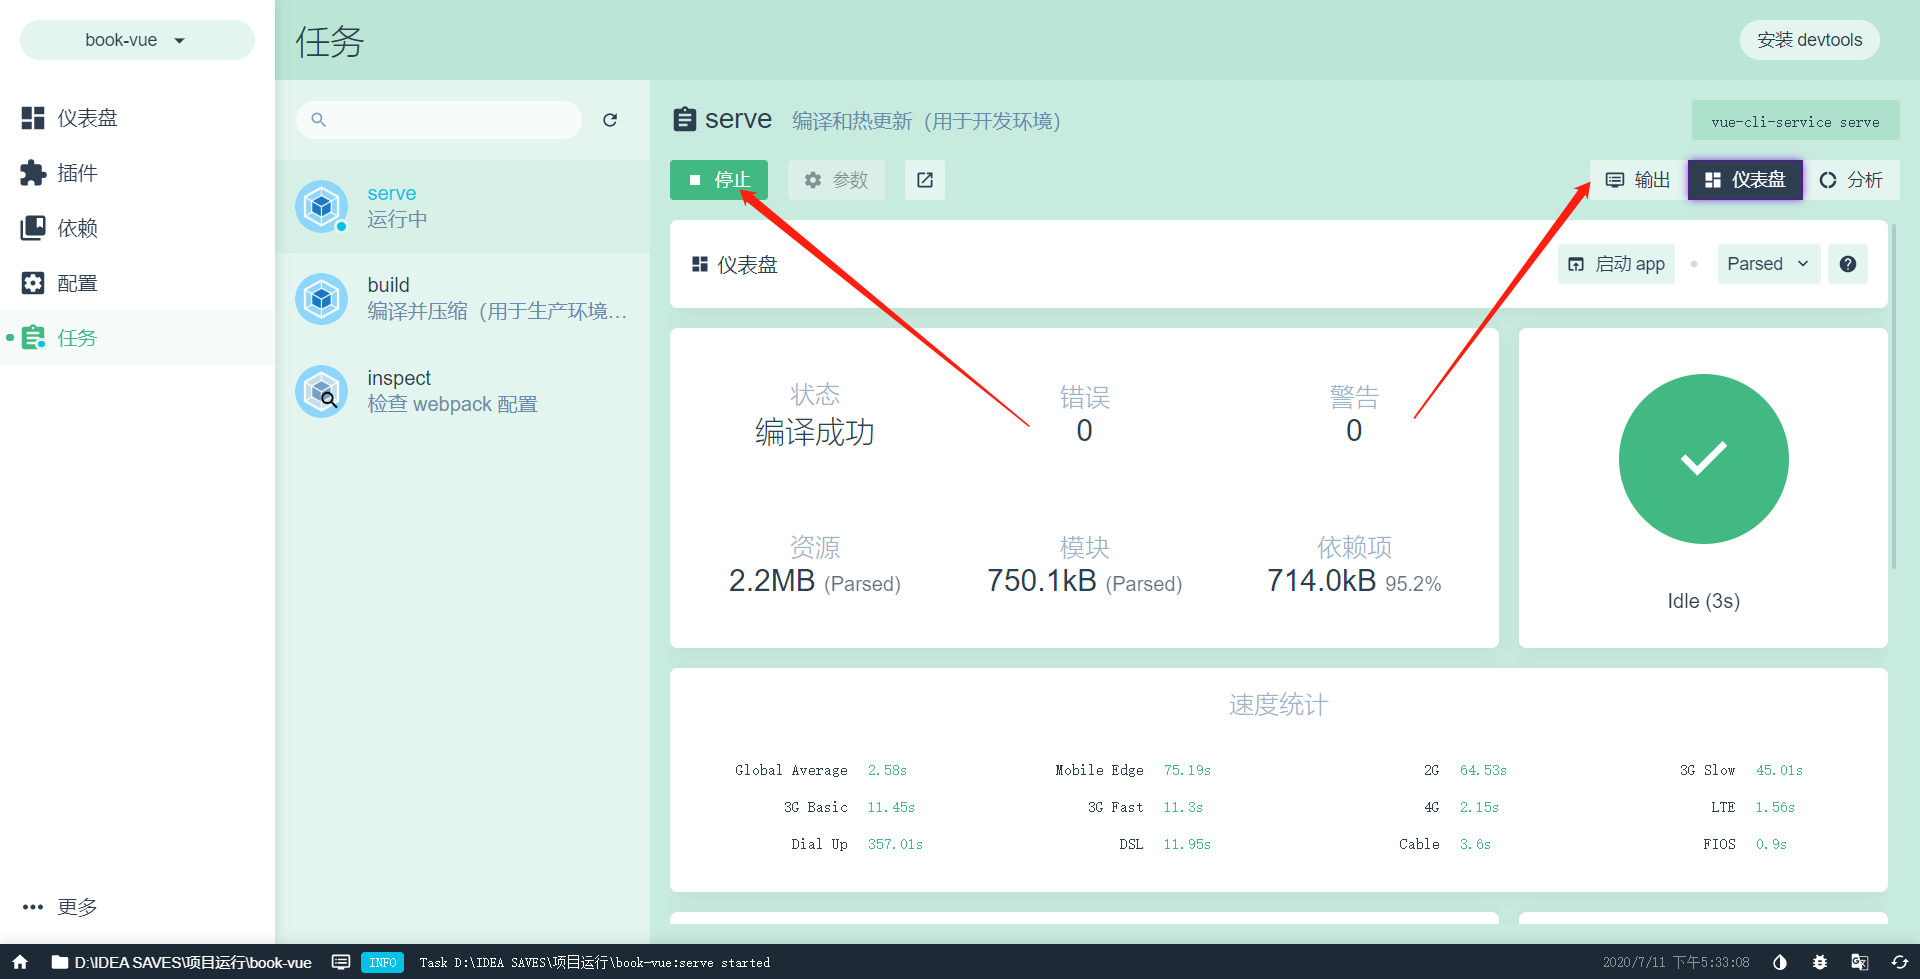Click the 启动 app button

[x=1616, y=264]
